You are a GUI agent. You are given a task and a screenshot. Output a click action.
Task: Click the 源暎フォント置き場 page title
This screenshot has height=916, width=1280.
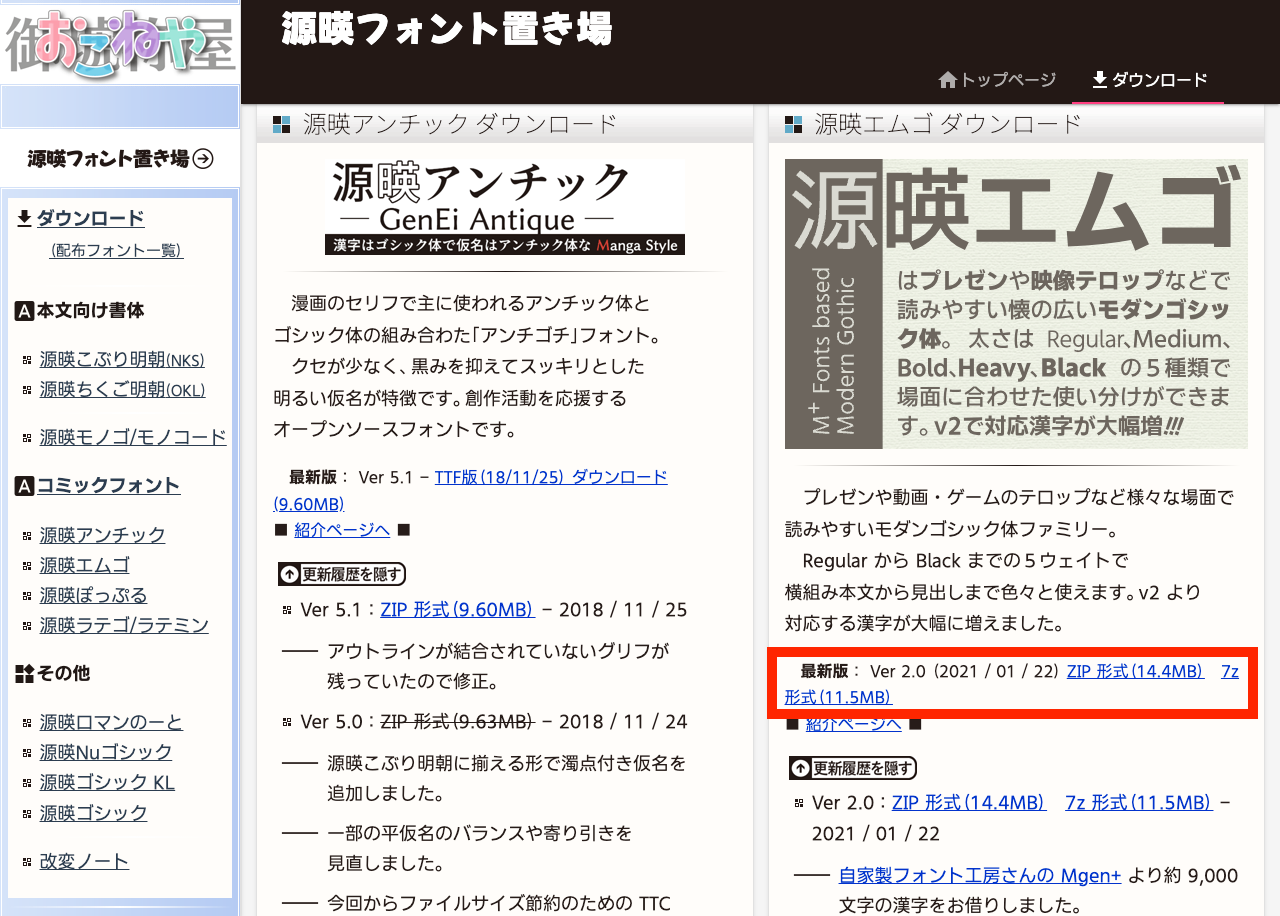click(447, 30)
